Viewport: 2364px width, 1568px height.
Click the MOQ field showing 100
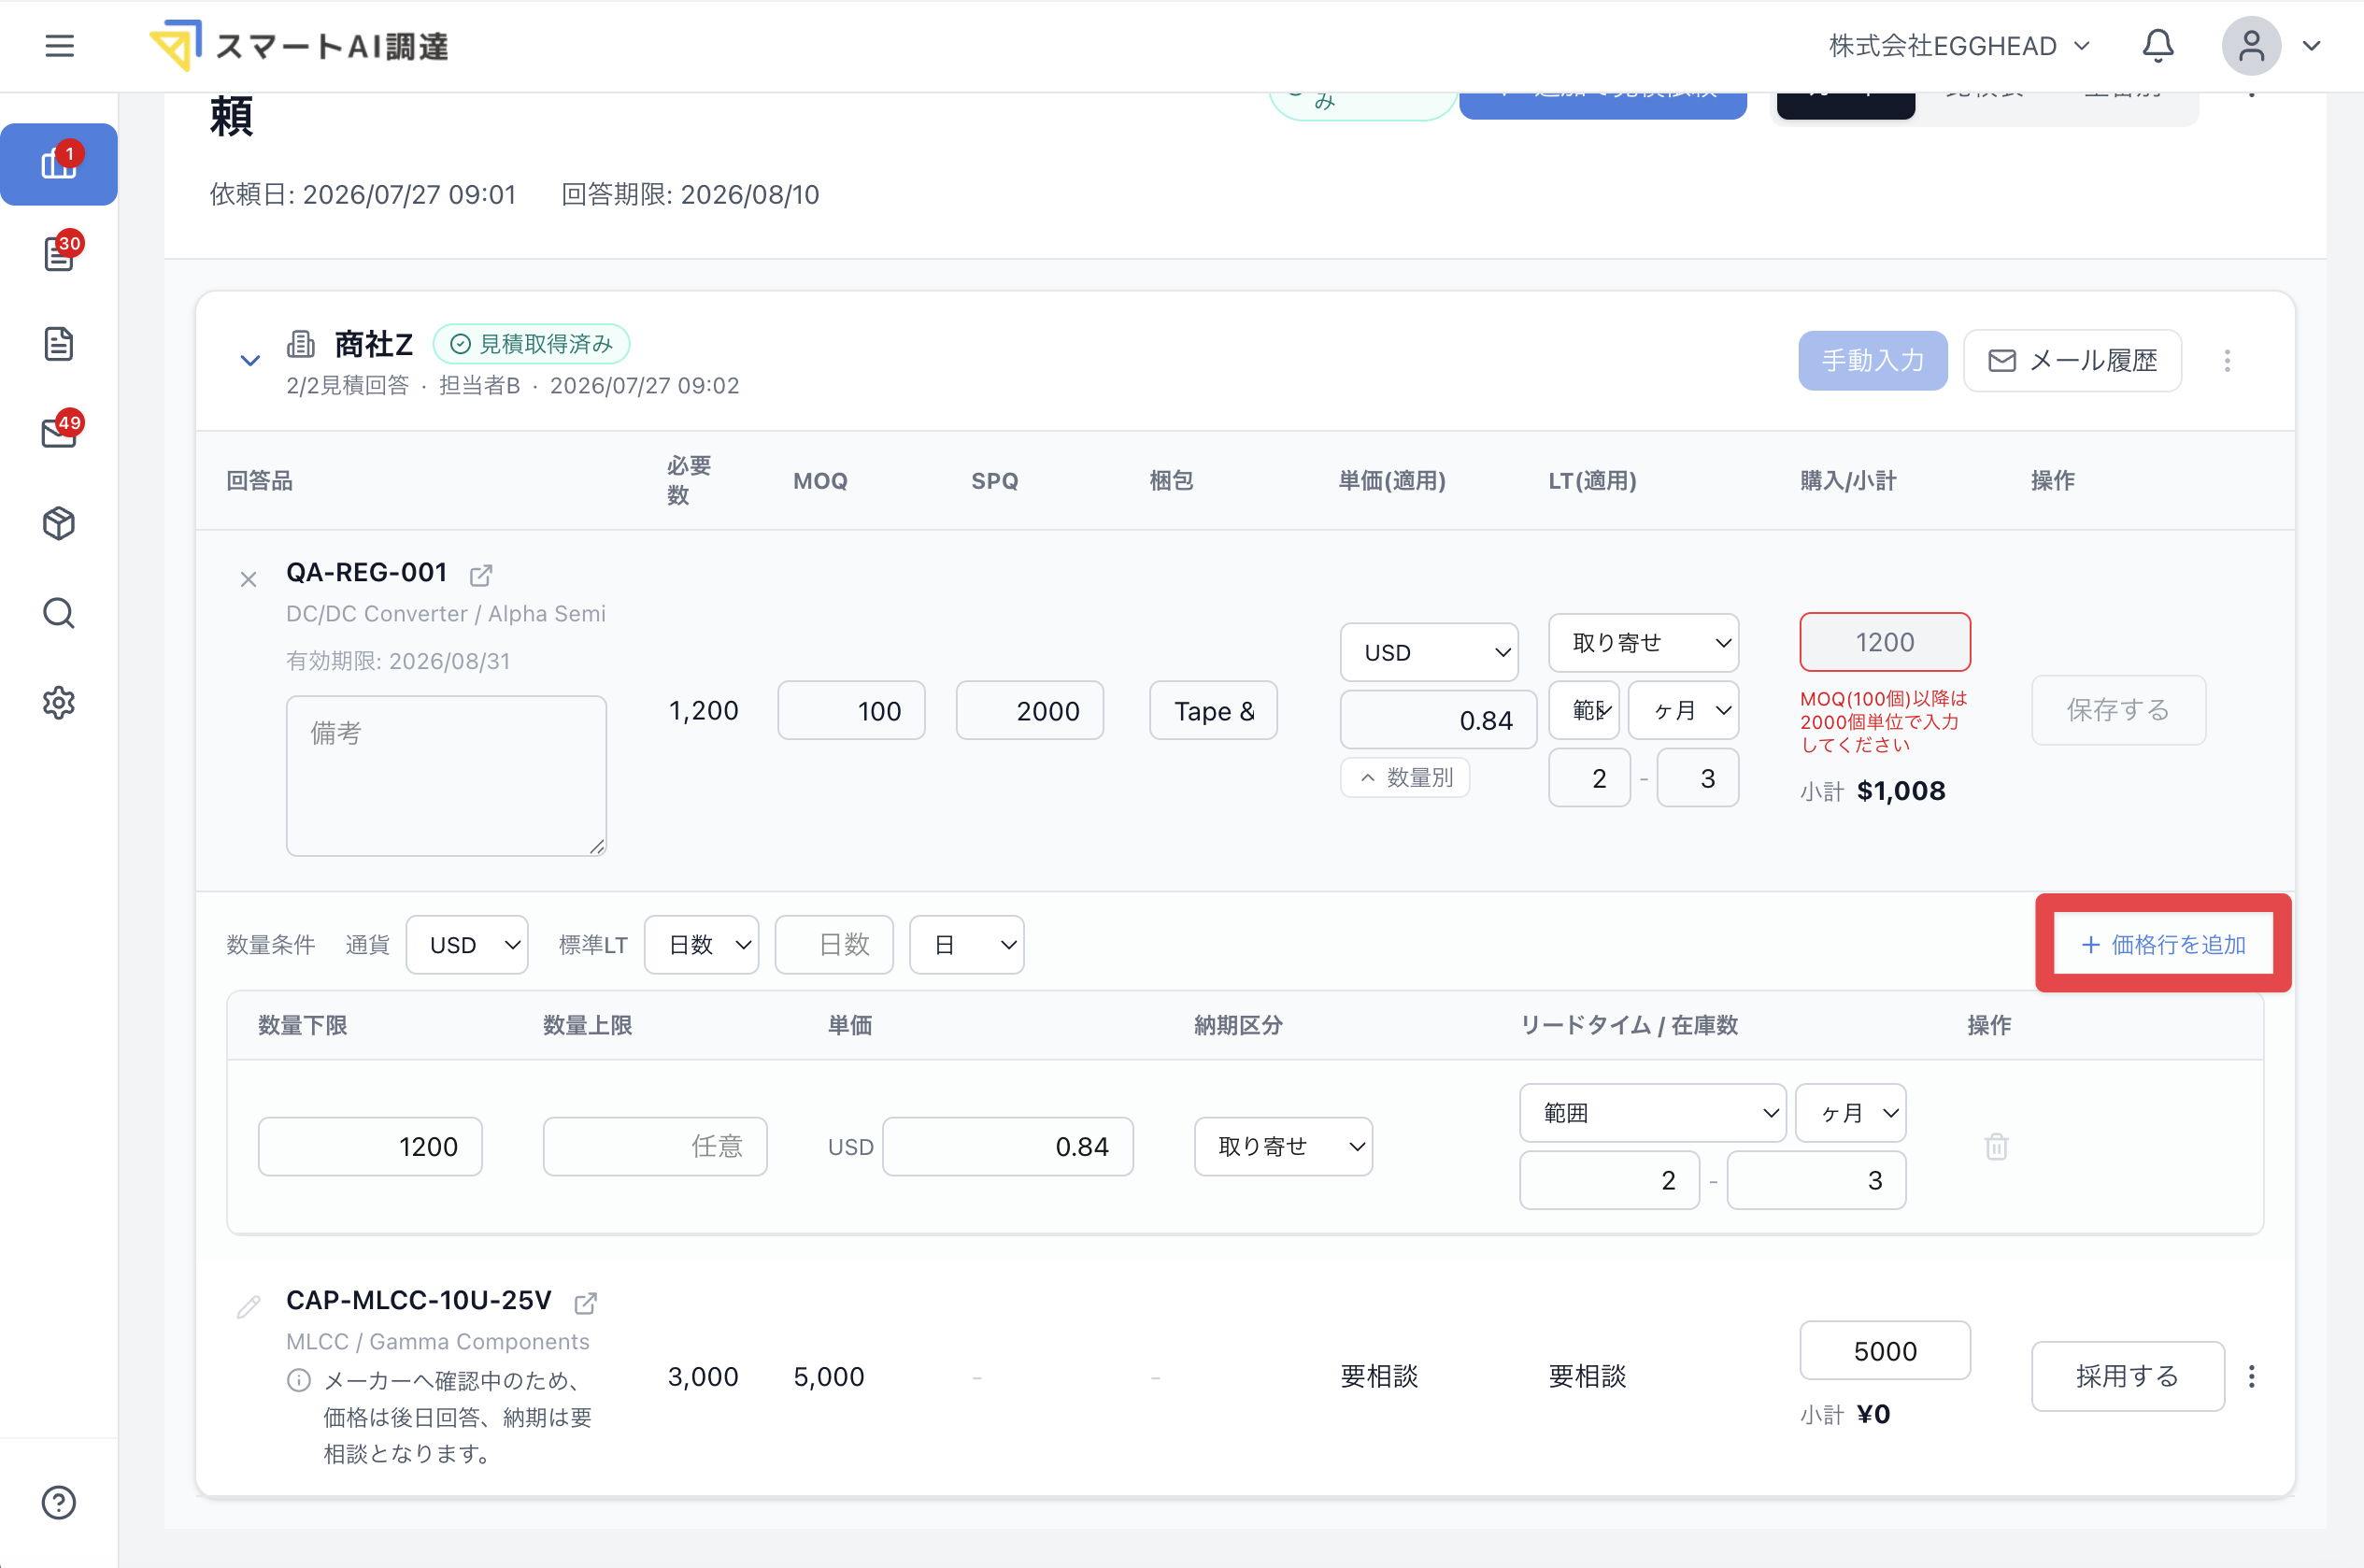click(x=851, y=711)
